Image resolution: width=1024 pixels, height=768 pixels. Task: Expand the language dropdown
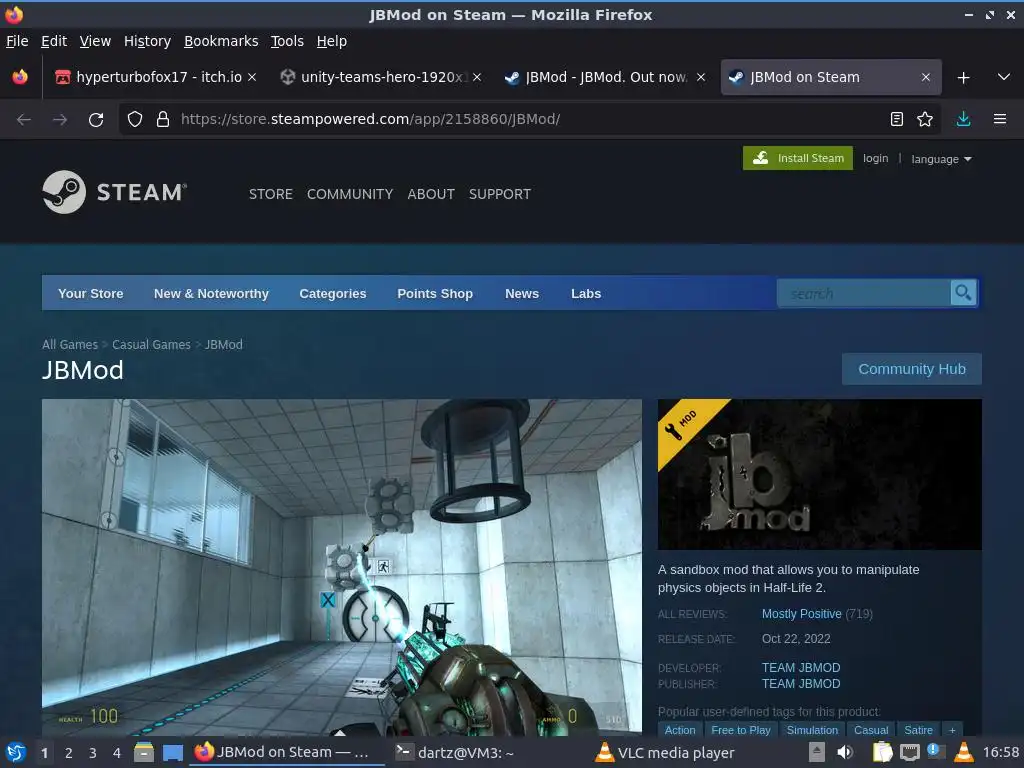(941, 159)
